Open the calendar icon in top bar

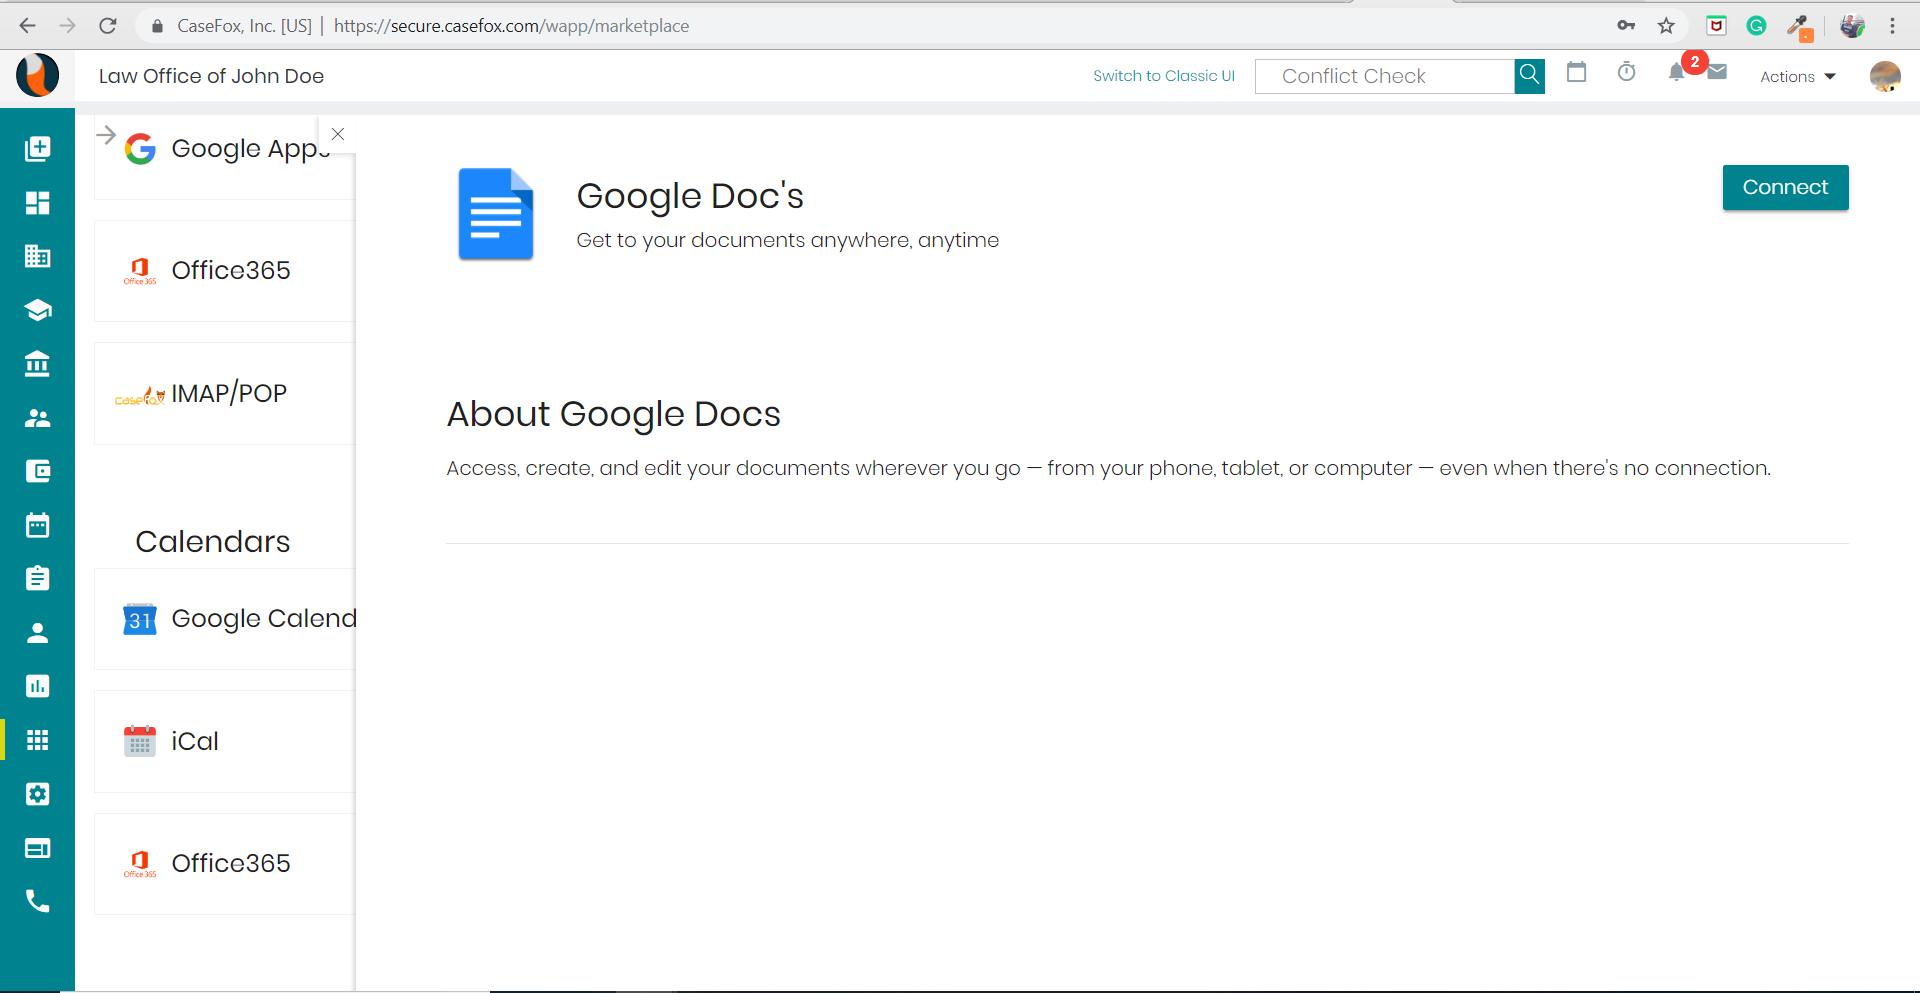[1576, 72]
